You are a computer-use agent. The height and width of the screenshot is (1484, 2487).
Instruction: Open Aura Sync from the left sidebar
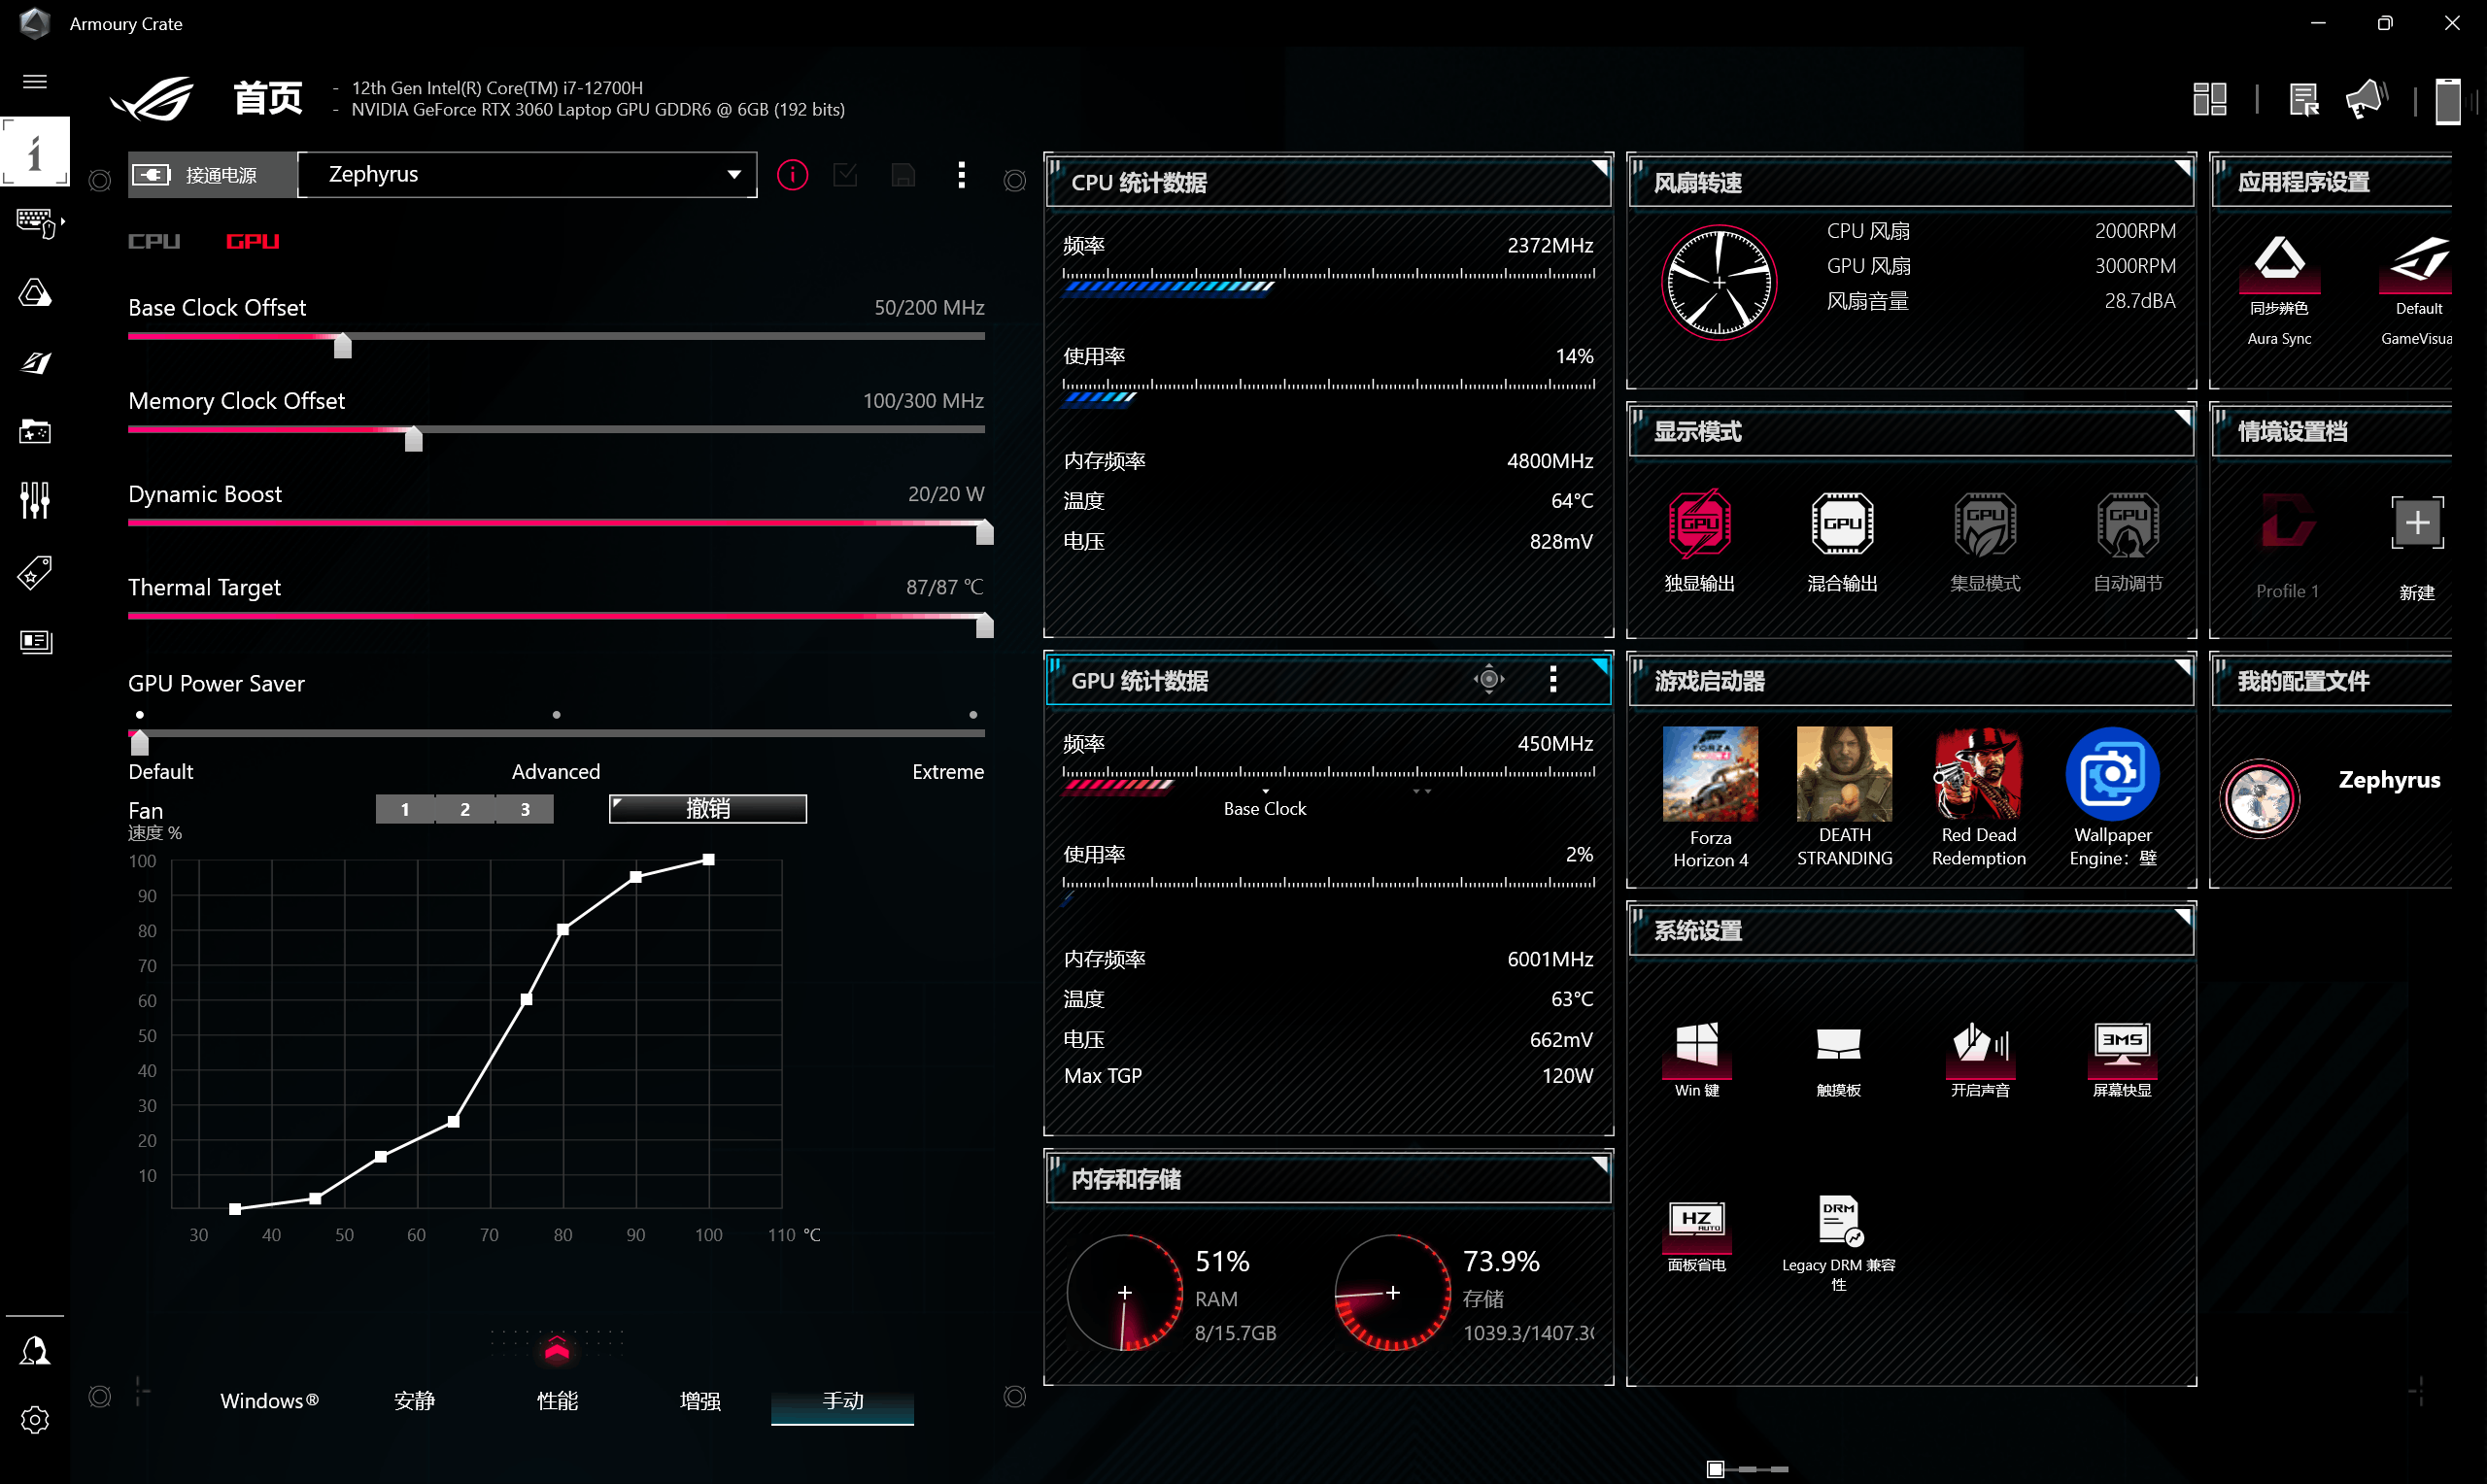coord(35,293)
